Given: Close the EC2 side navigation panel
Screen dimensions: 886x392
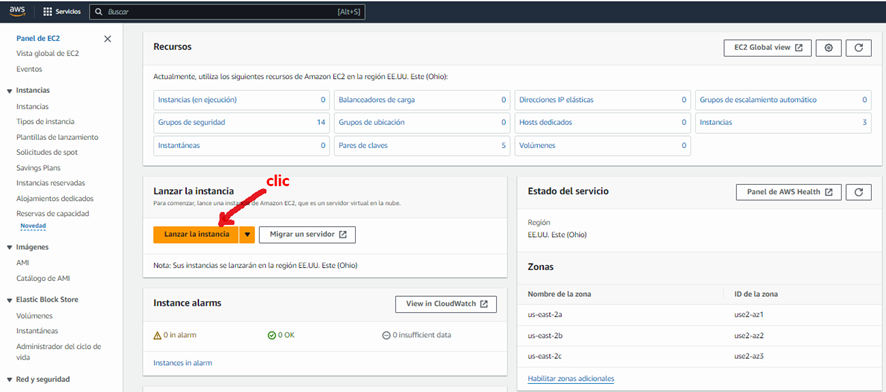Looking at the screenshot, I should (x=107, y=38).
